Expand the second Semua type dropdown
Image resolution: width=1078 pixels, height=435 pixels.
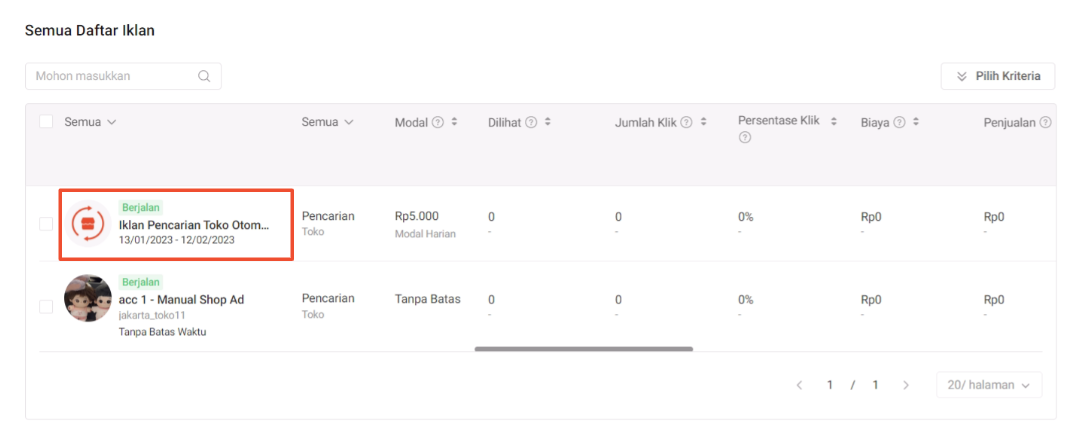(327, 122)
